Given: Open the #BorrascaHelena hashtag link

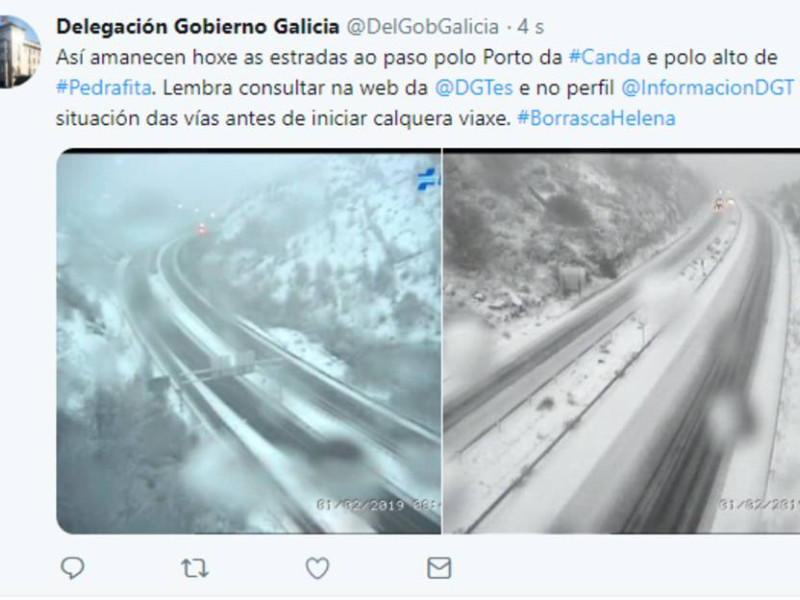Looking at the screenshot, I should pyautogui.click(x=596, y=118).
